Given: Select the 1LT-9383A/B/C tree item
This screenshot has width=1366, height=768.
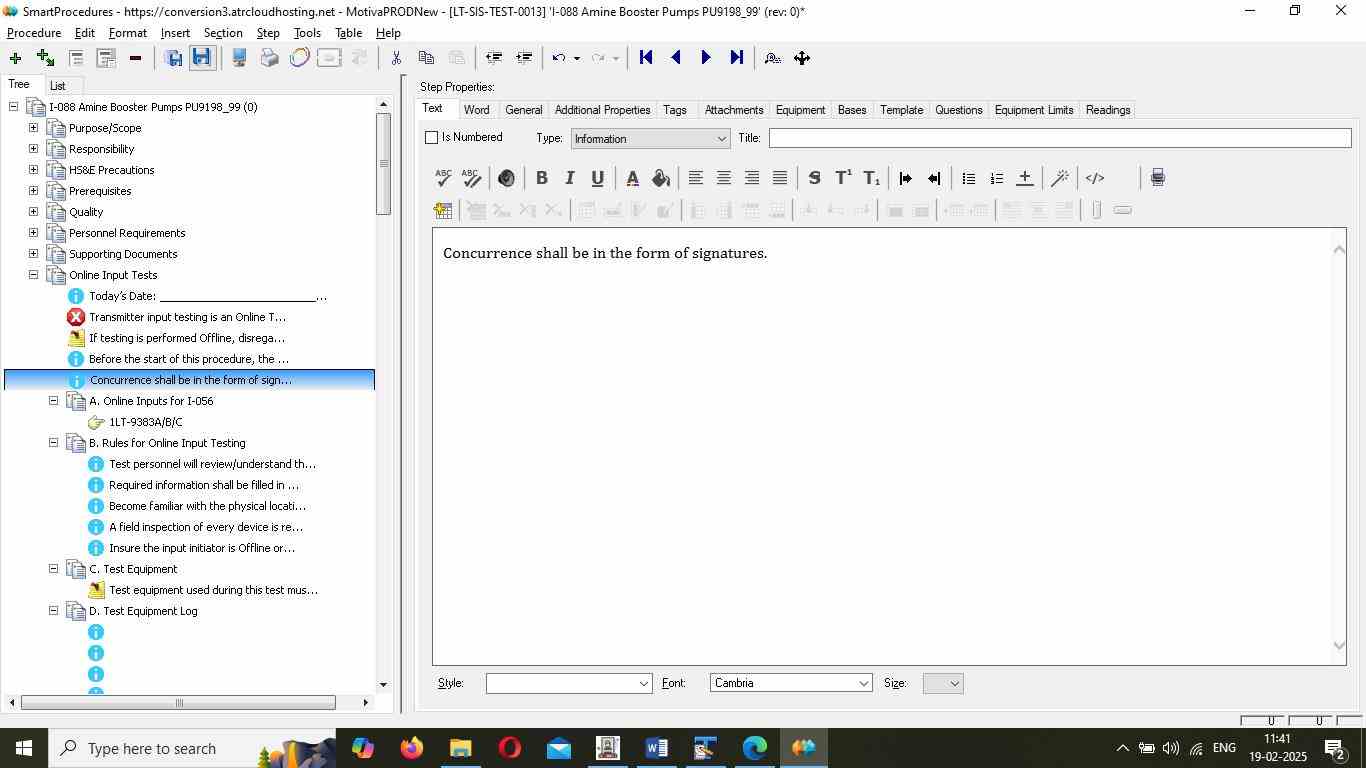Looking at the screenshot, I should [146, 422].
